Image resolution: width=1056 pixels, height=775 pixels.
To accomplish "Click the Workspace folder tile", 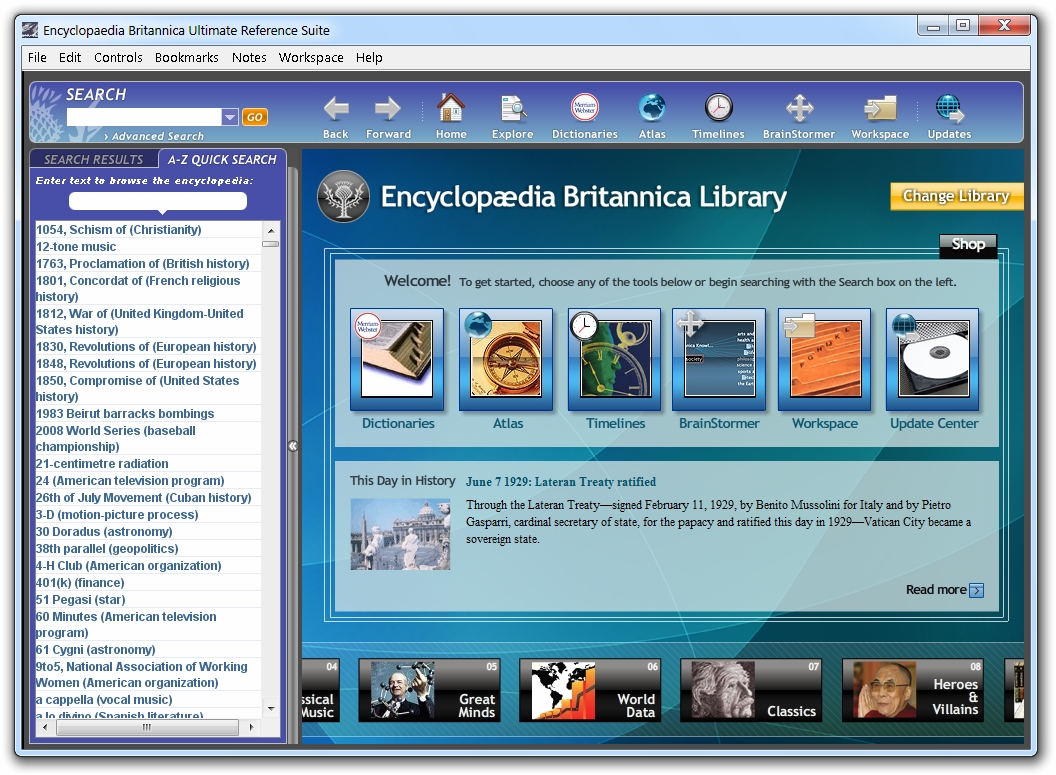I will pos(824,360).
